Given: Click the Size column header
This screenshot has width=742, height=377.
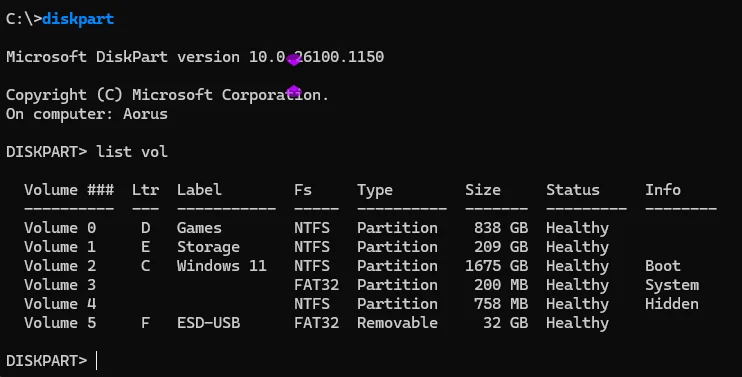Looking at the screenshot, I should coord(483,190).
